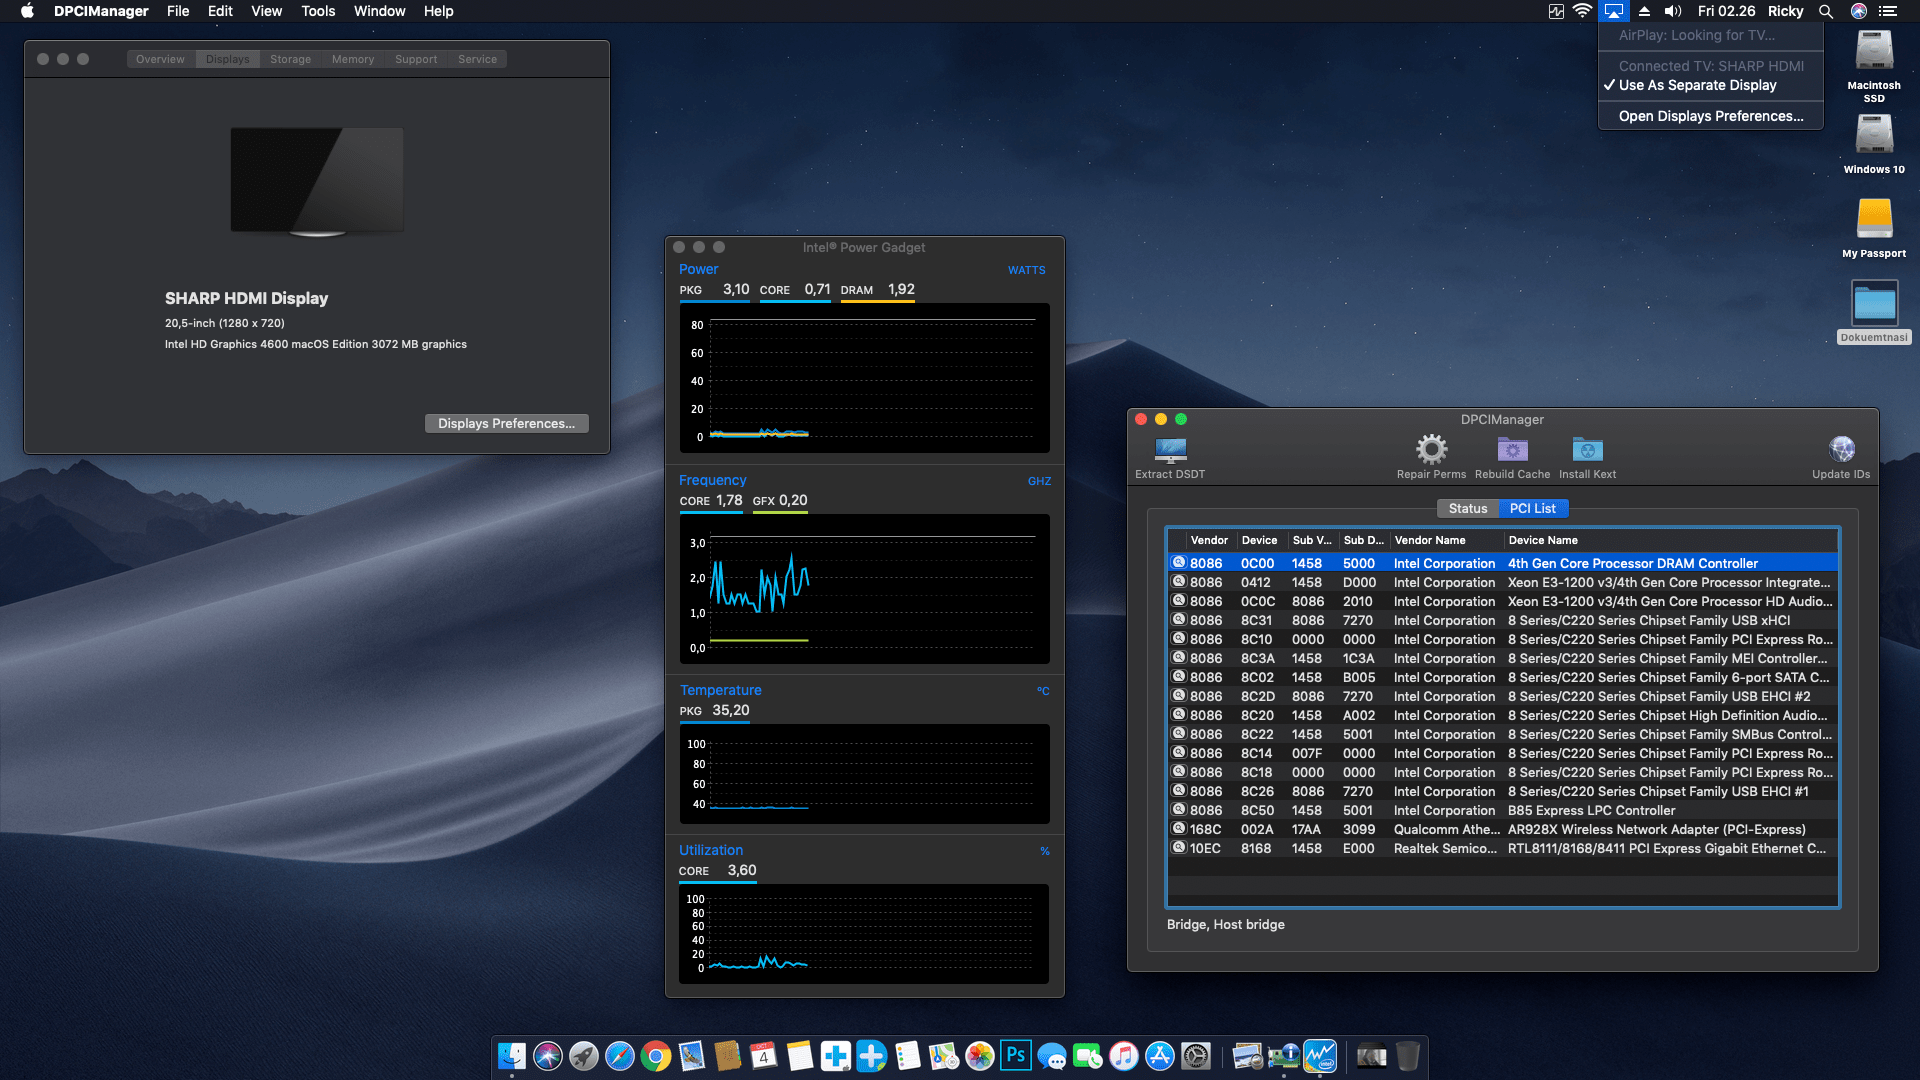Sort PCI list by Vendor column header
The width and height of the screenshot is (1920, 1080).
click(1209, 540)
